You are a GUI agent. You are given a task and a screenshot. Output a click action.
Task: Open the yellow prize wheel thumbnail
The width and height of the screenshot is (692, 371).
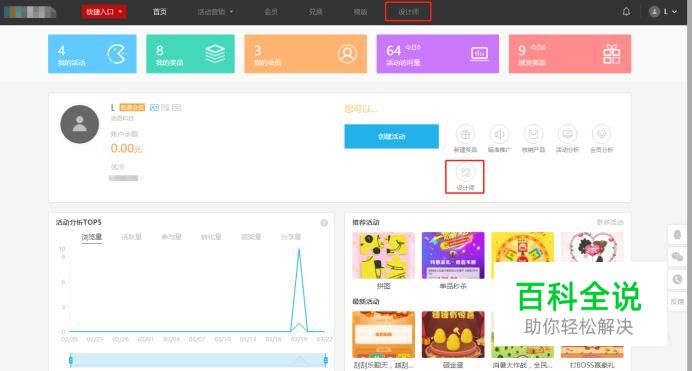[x=523, y=247]
